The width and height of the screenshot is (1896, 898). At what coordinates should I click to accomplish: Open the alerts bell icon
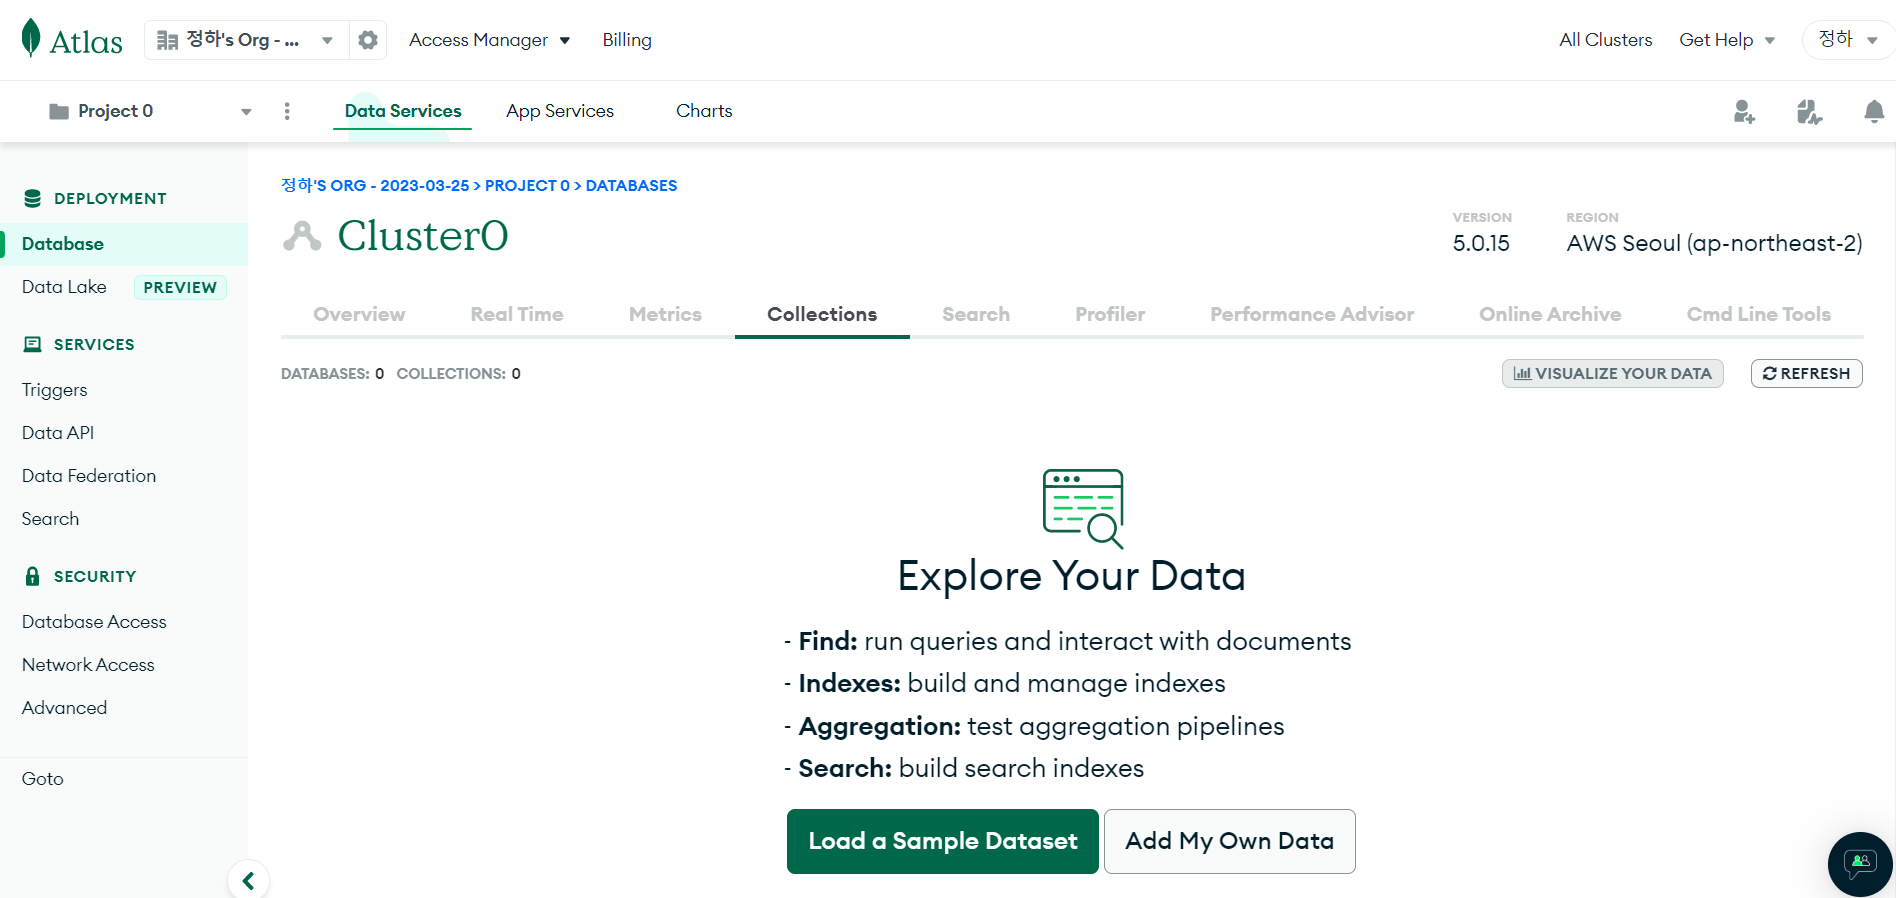click(1874, 111)
